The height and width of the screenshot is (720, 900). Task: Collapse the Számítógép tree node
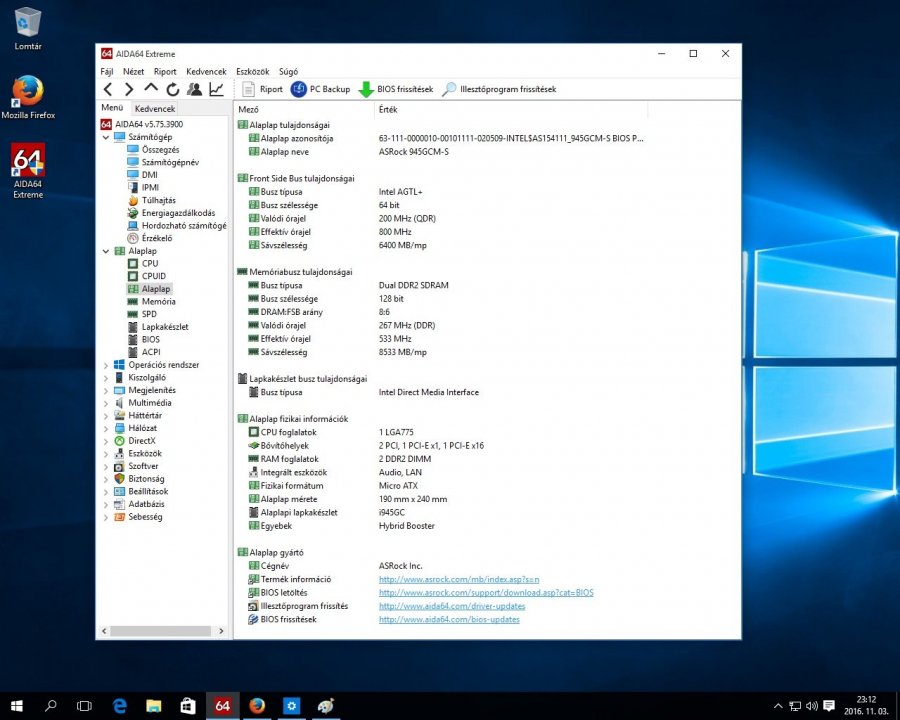click(107, 137)
